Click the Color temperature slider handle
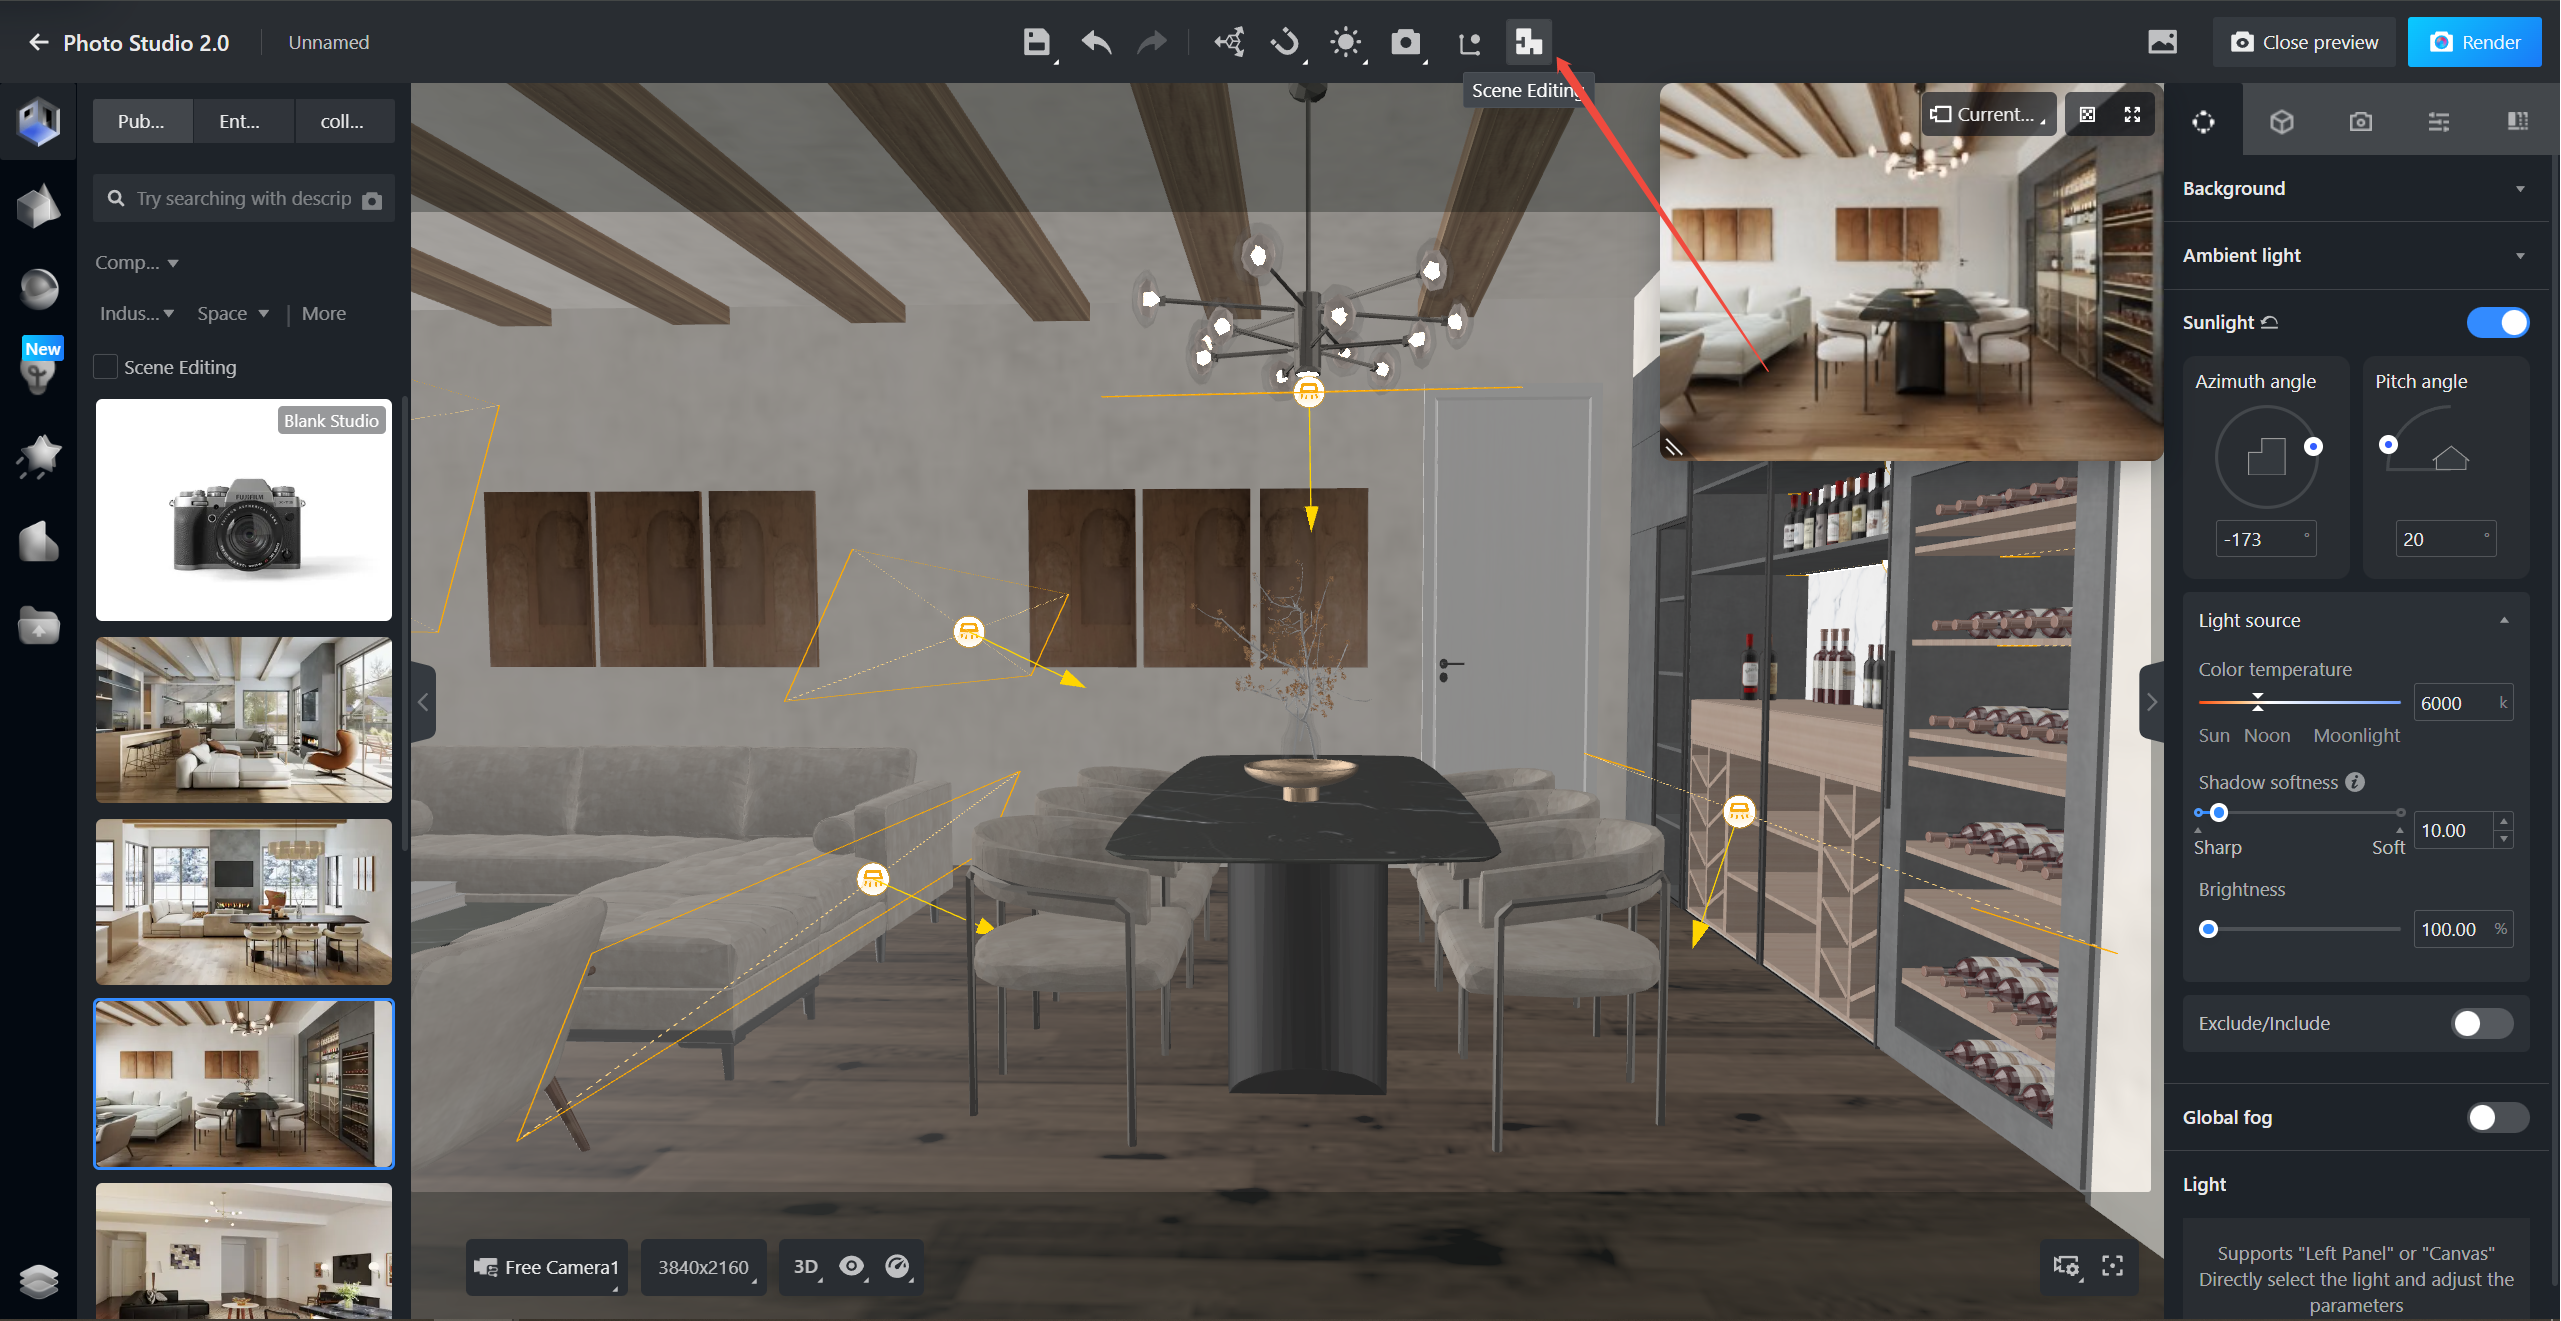The width and height of the screenshot is (2561, 1321). pyautogui.click(x=2257, y=702)
